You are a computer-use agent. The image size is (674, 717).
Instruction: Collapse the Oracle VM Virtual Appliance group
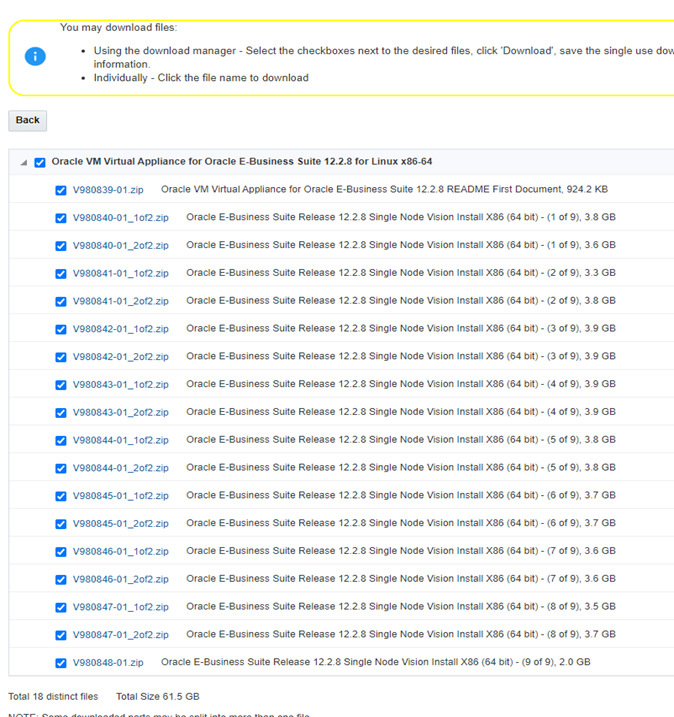pyautogui.click(x=23, y=163)
